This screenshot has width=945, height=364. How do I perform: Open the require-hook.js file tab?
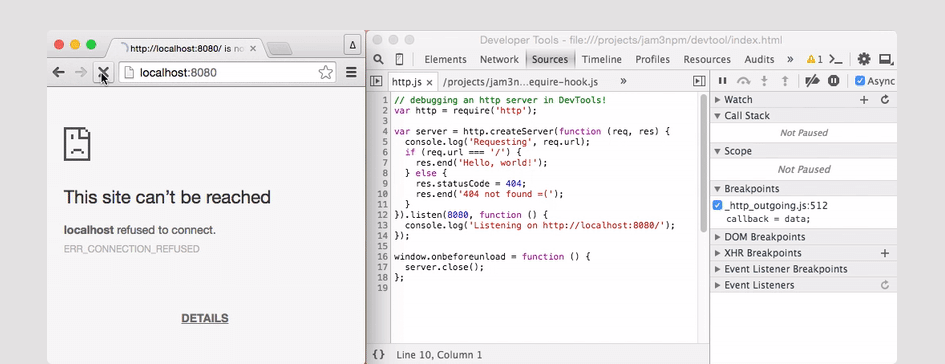click(520, 81)
